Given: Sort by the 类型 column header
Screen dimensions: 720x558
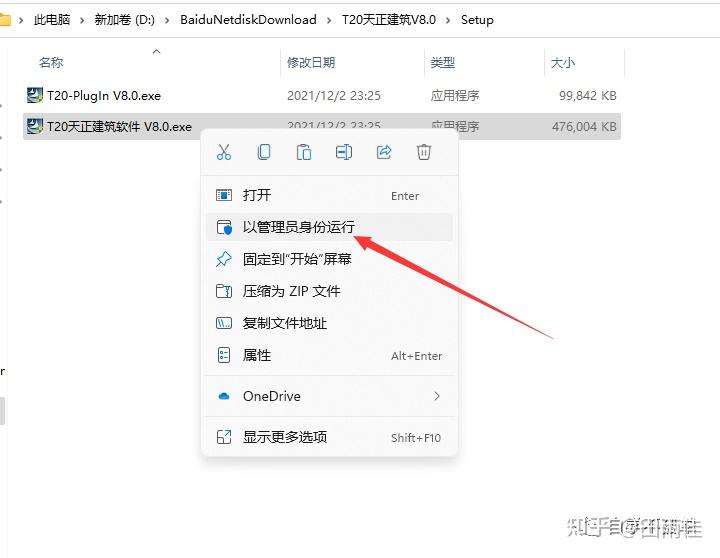Looking at the screenshot, I should 443,62.
